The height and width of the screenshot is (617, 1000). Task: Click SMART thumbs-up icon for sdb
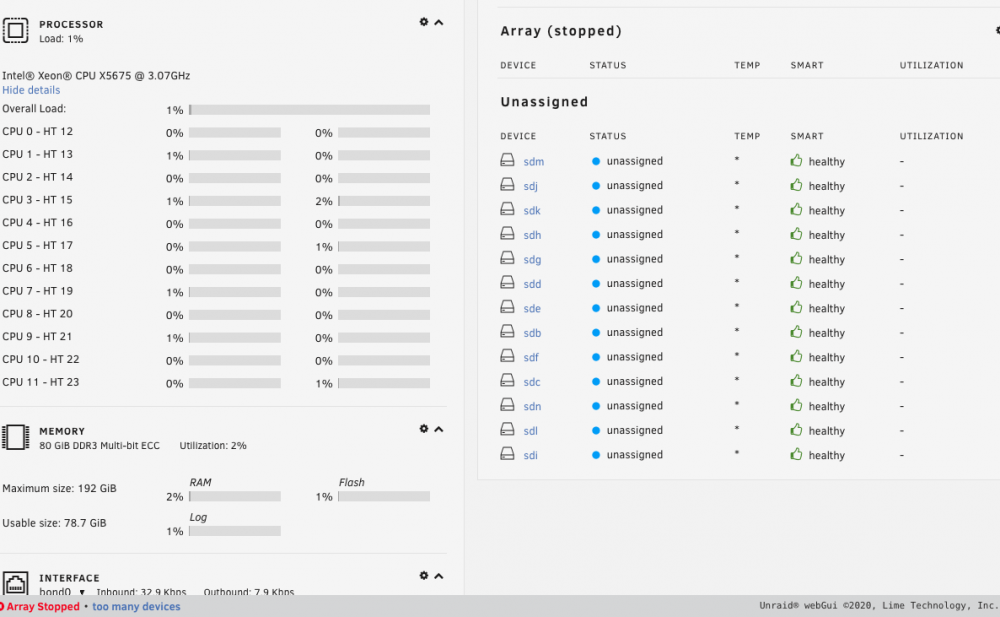tap(796, 332)
